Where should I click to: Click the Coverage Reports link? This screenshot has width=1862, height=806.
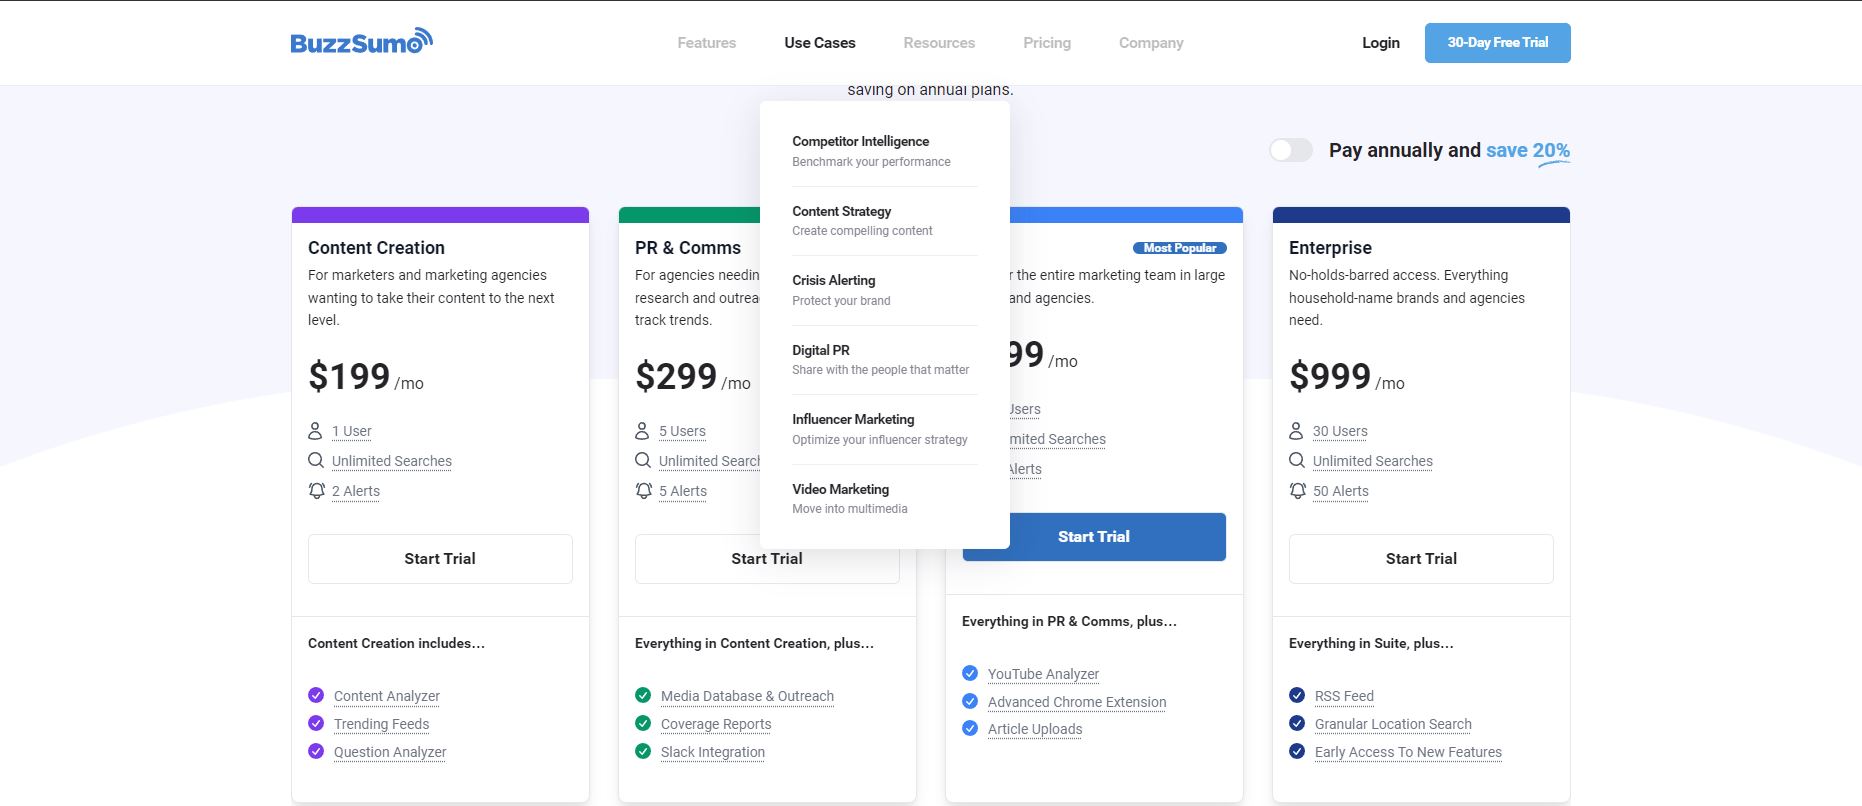coord(716,724)
